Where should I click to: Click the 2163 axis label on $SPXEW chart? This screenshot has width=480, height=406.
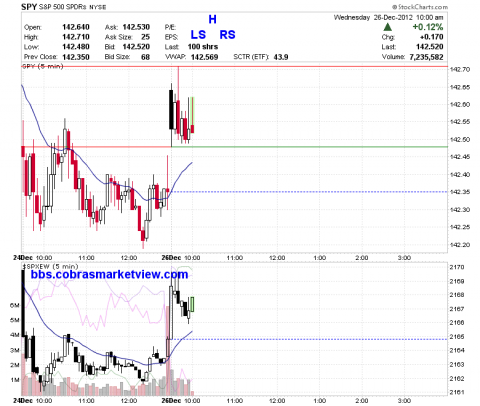(457, 364)
